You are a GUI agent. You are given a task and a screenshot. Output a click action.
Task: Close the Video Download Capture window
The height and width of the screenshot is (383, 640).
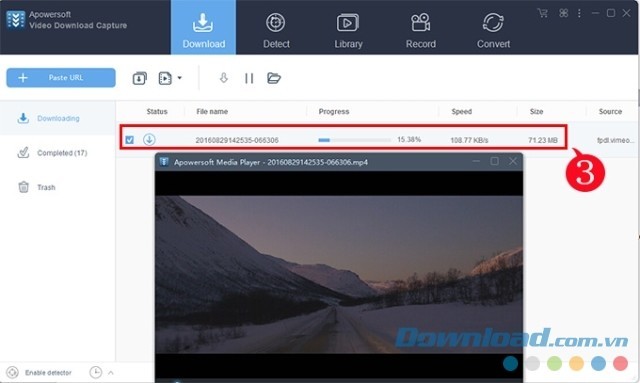click(x=627, y=13)
